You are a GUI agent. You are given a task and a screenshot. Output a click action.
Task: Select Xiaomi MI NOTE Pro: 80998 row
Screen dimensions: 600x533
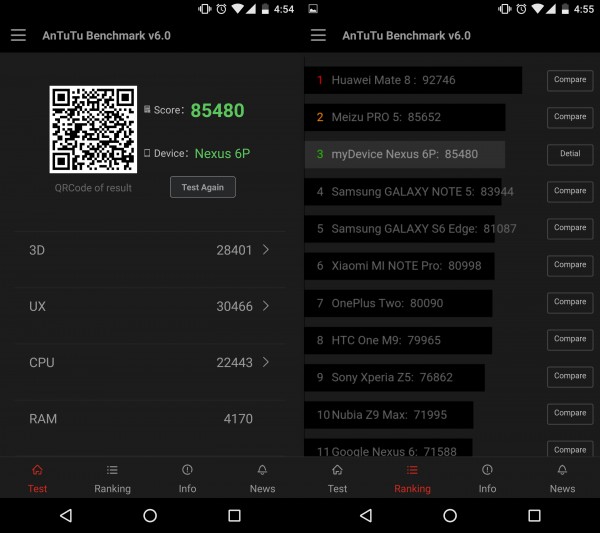[x=399, y=266]
